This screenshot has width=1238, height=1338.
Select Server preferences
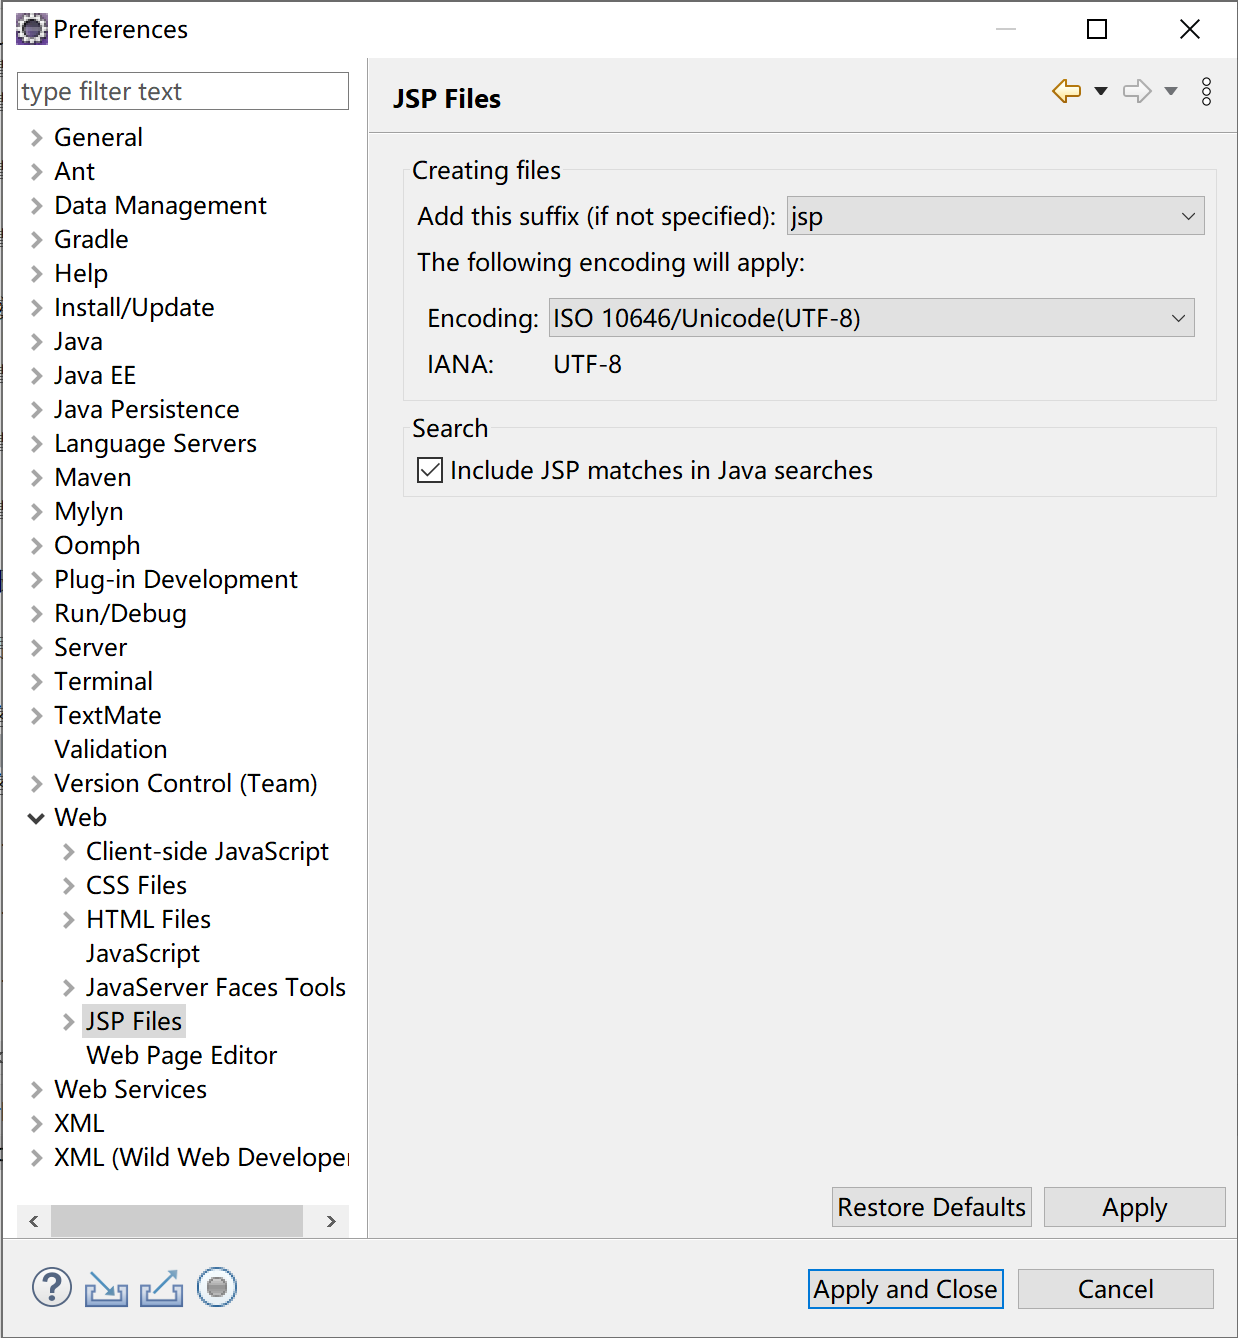91,647
